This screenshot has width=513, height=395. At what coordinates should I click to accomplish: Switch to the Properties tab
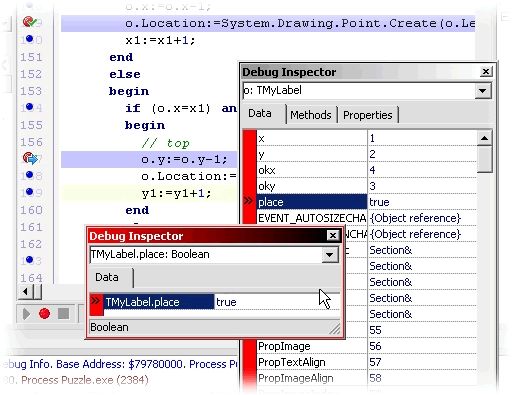pos(368,115)
